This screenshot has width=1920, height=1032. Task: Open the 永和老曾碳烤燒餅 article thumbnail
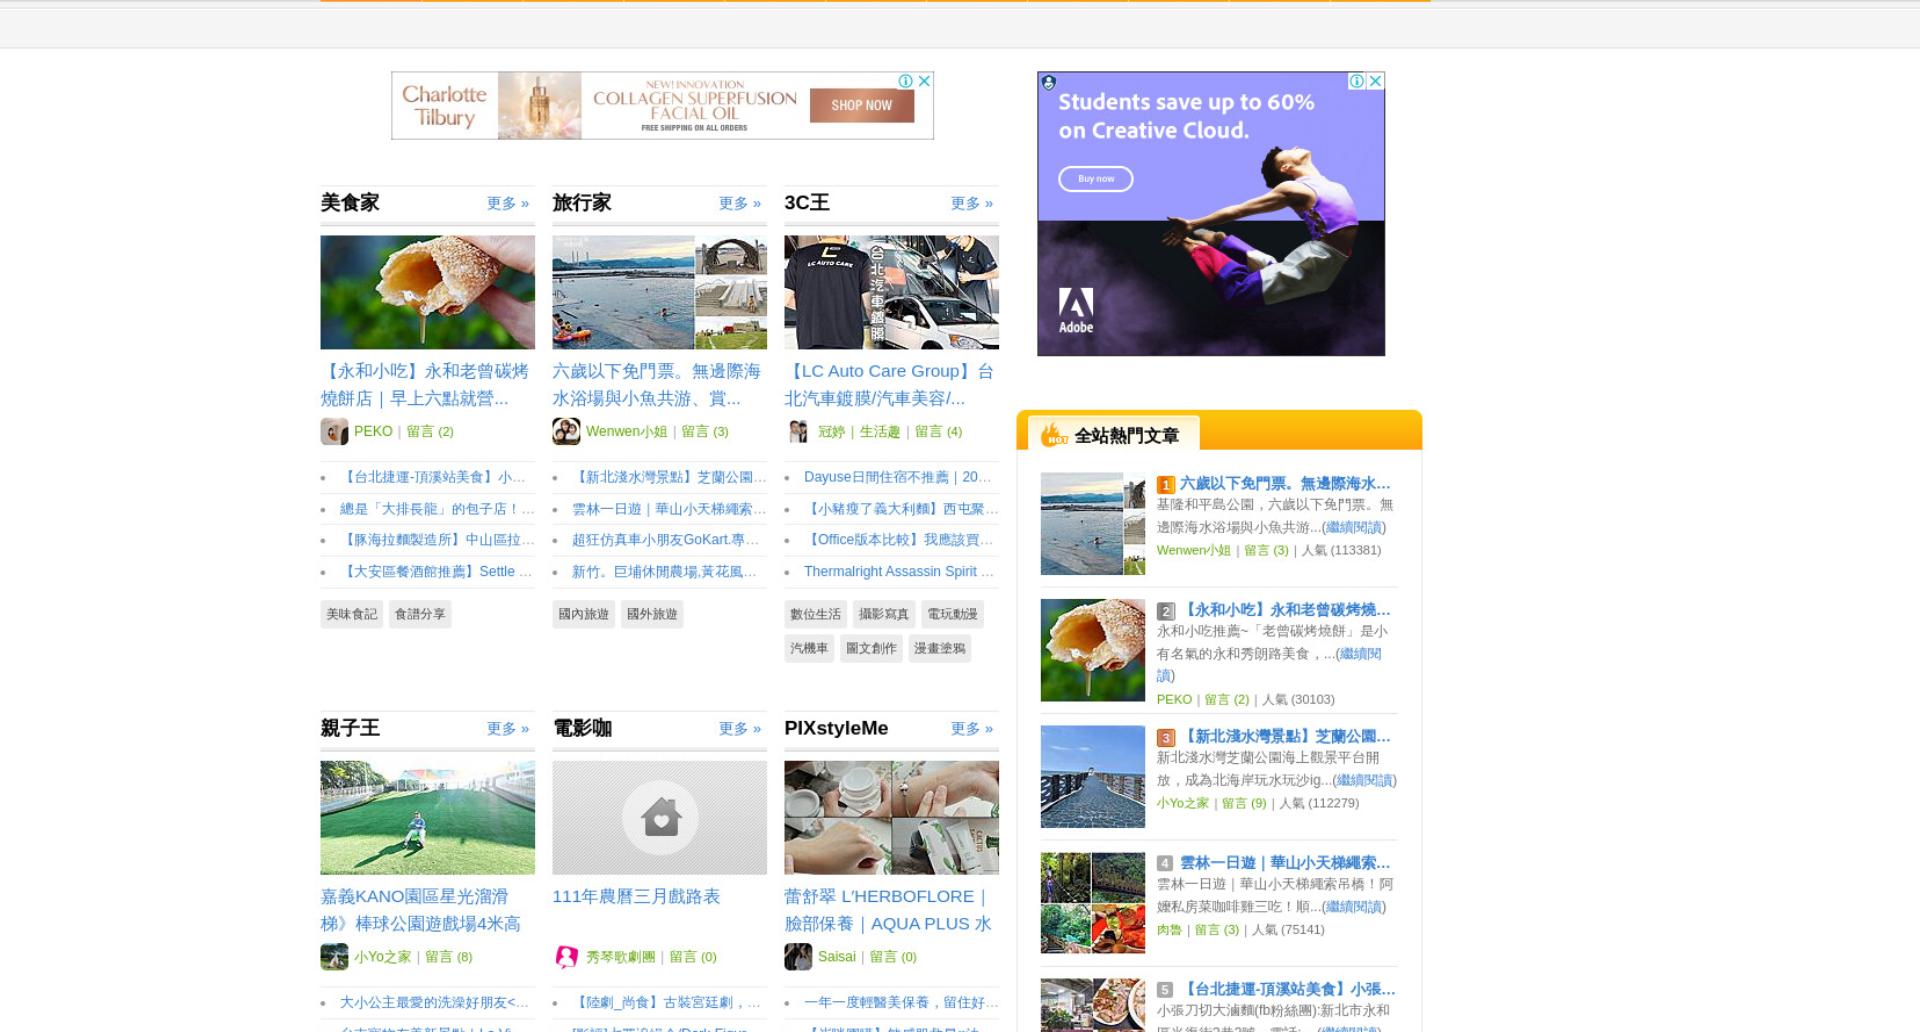(427, 292)
